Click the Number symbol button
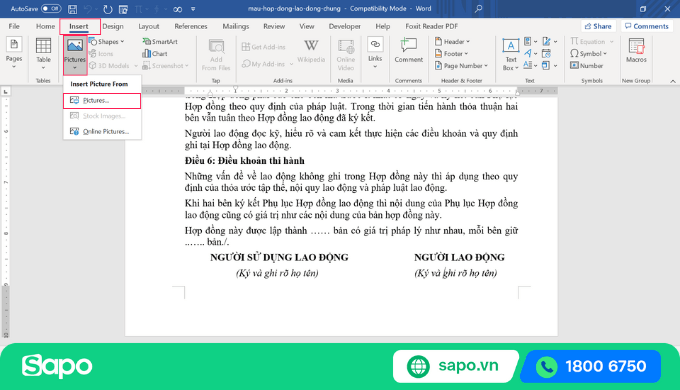 click(587, 66)
